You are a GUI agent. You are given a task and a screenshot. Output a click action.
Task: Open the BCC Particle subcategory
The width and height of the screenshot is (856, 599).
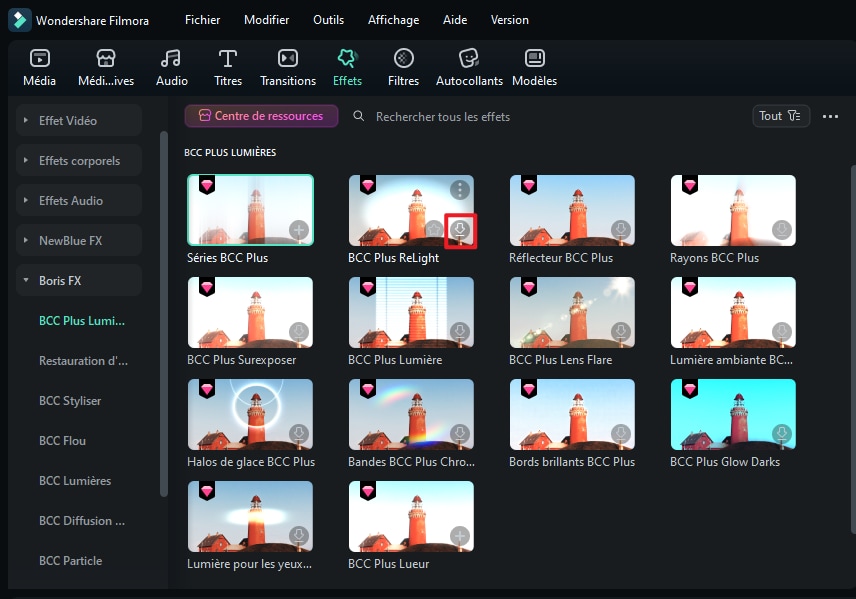tap(70, 561)
